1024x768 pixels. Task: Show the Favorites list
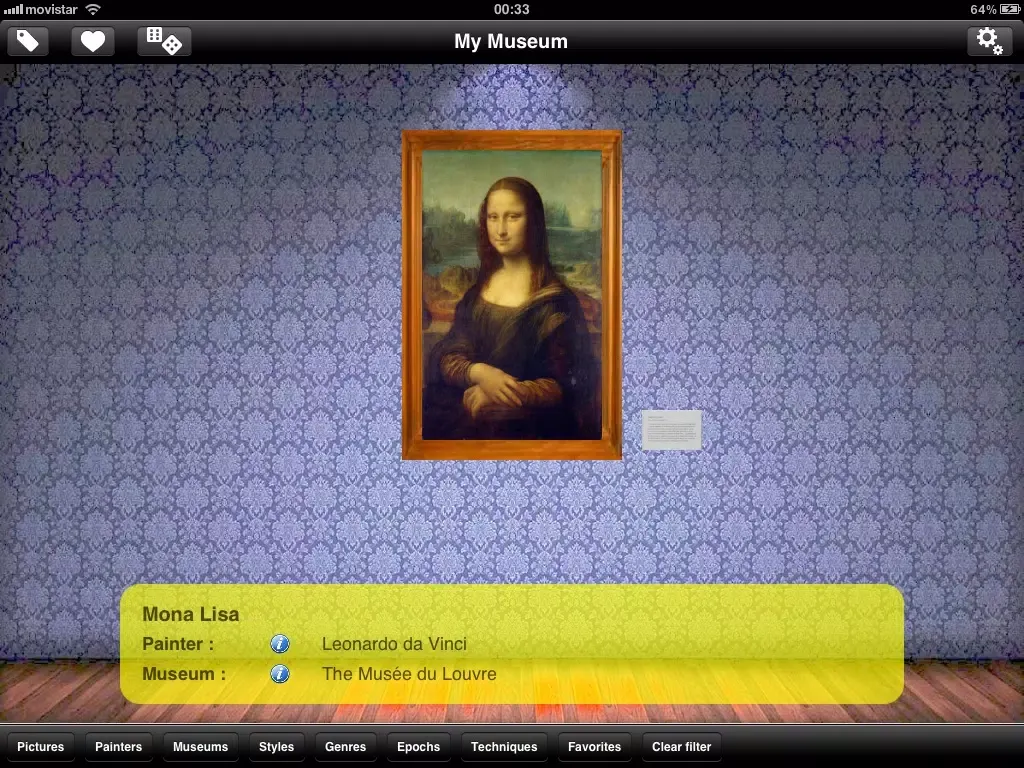594,746
